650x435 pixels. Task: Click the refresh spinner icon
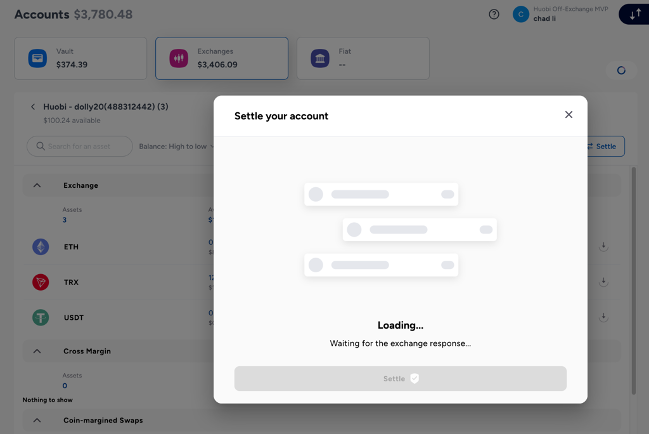coord(621,70)
